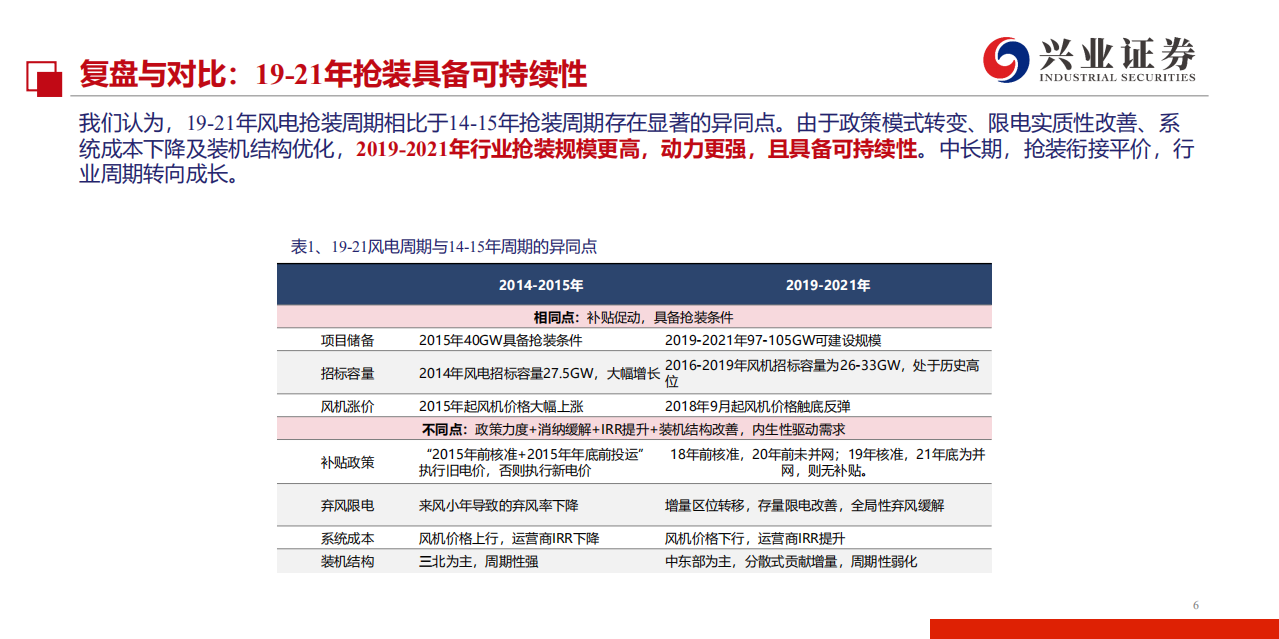Select the 2019-2021年 column header
Image resolution: width=1279 pixels, height=639 pixels.
tap(828, 284)
